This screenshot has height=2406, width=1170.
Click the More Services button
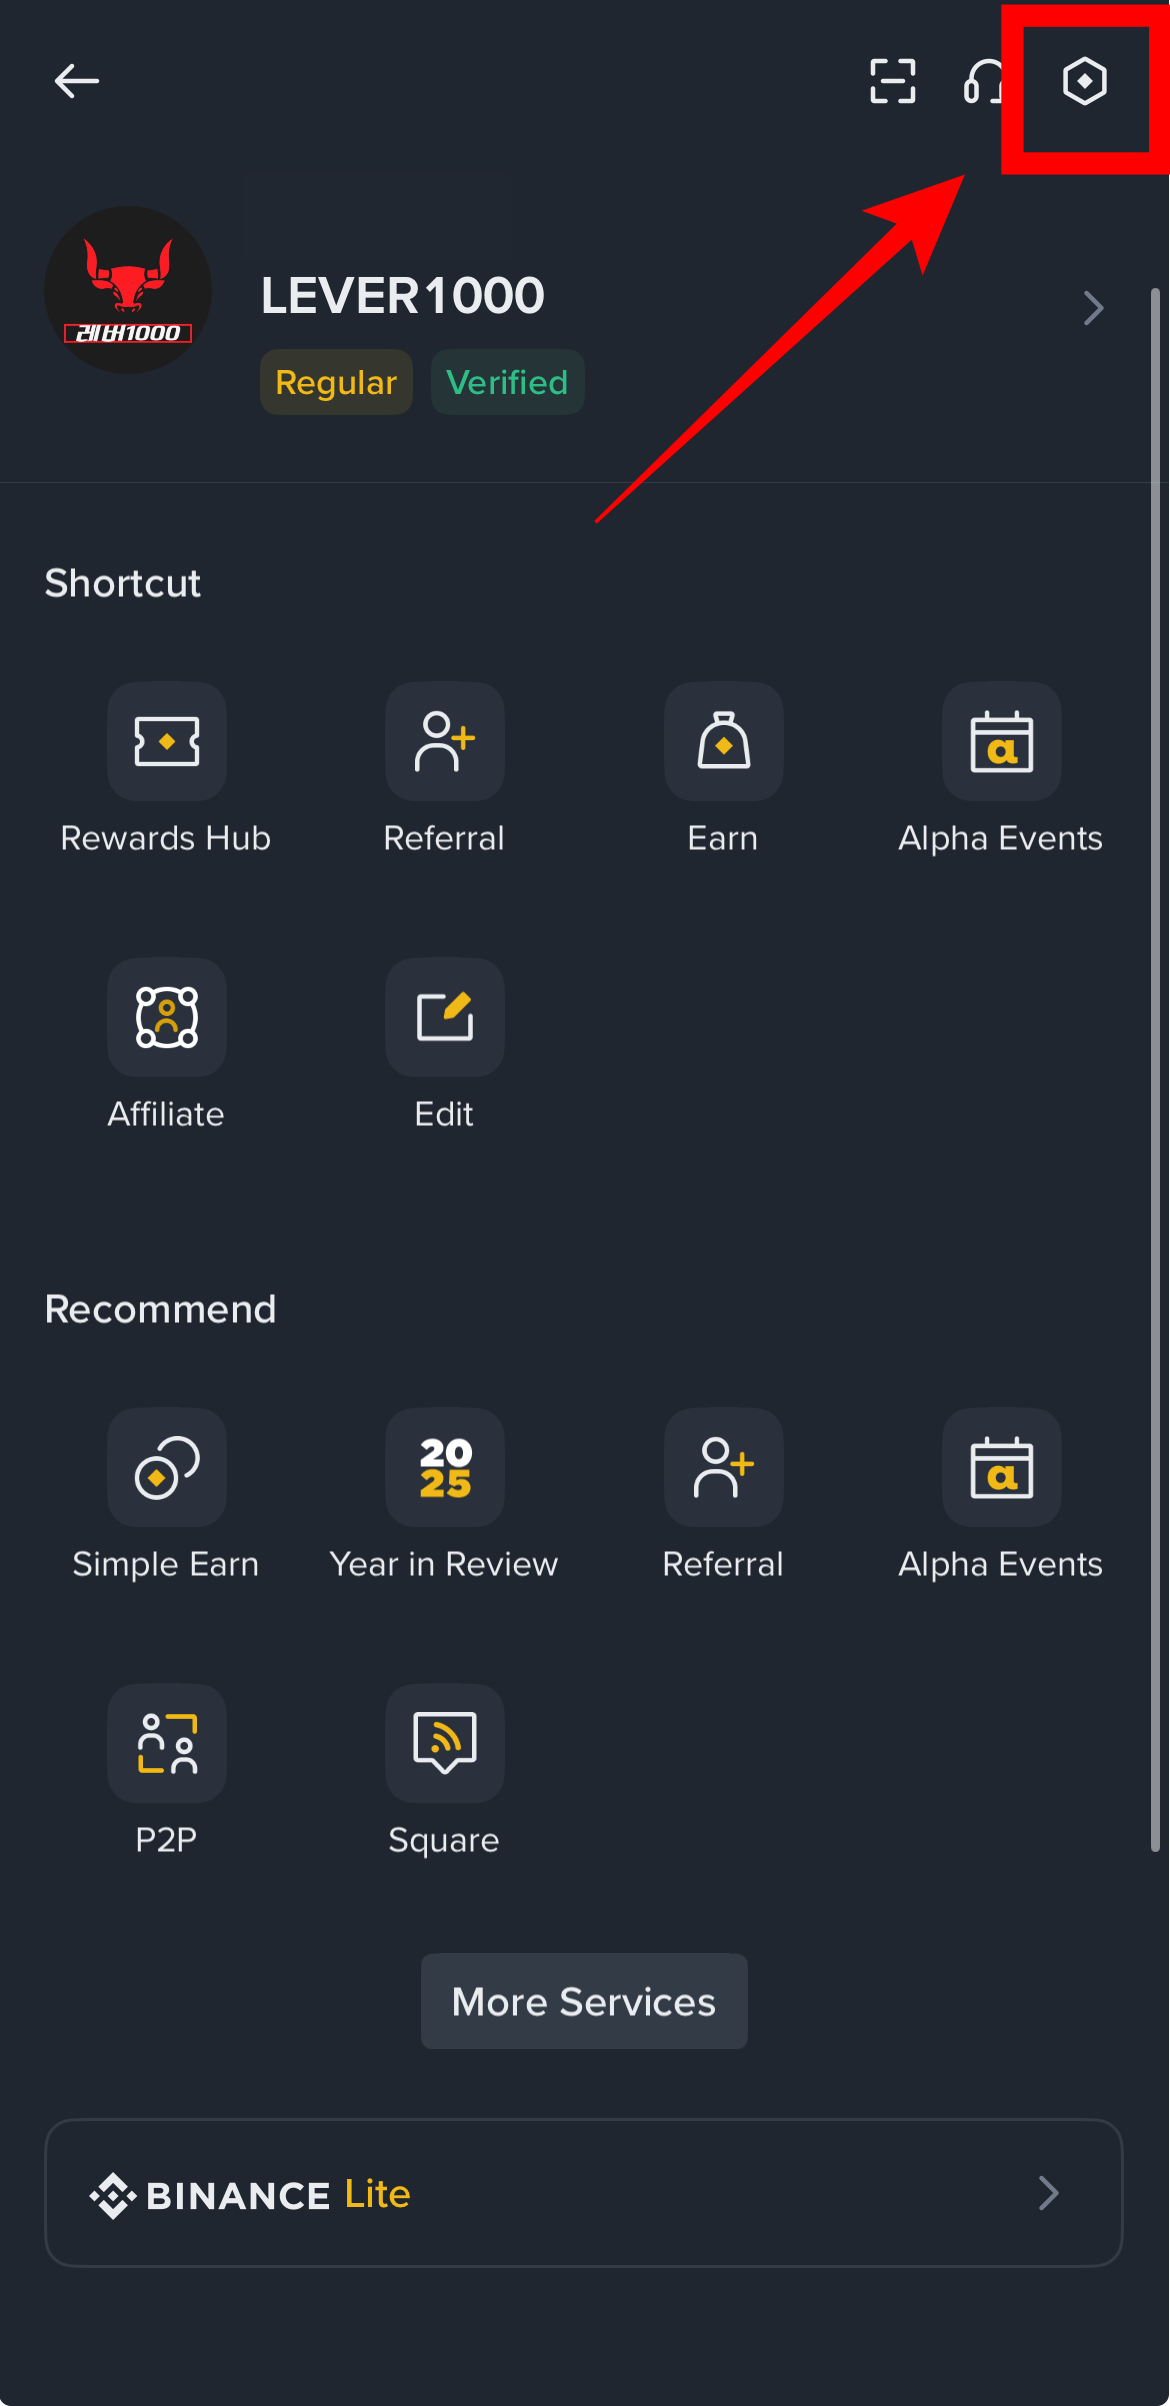pyautogui.click(x=584, y=2001)
